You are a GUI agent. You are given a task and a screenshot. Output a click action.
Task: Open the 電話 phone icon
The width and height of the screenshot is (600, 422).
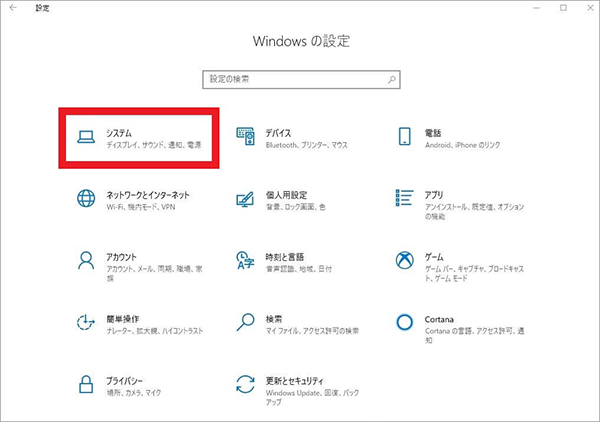pyautogui.click(x=404, y=136)
